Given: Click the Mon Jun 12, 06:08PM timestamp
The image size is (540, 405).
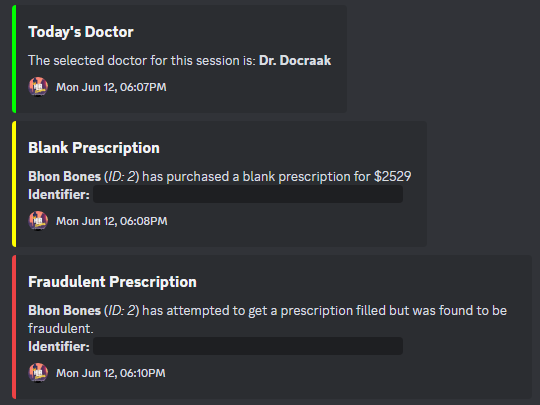Looking at the screenshot, I should [112, 221].
